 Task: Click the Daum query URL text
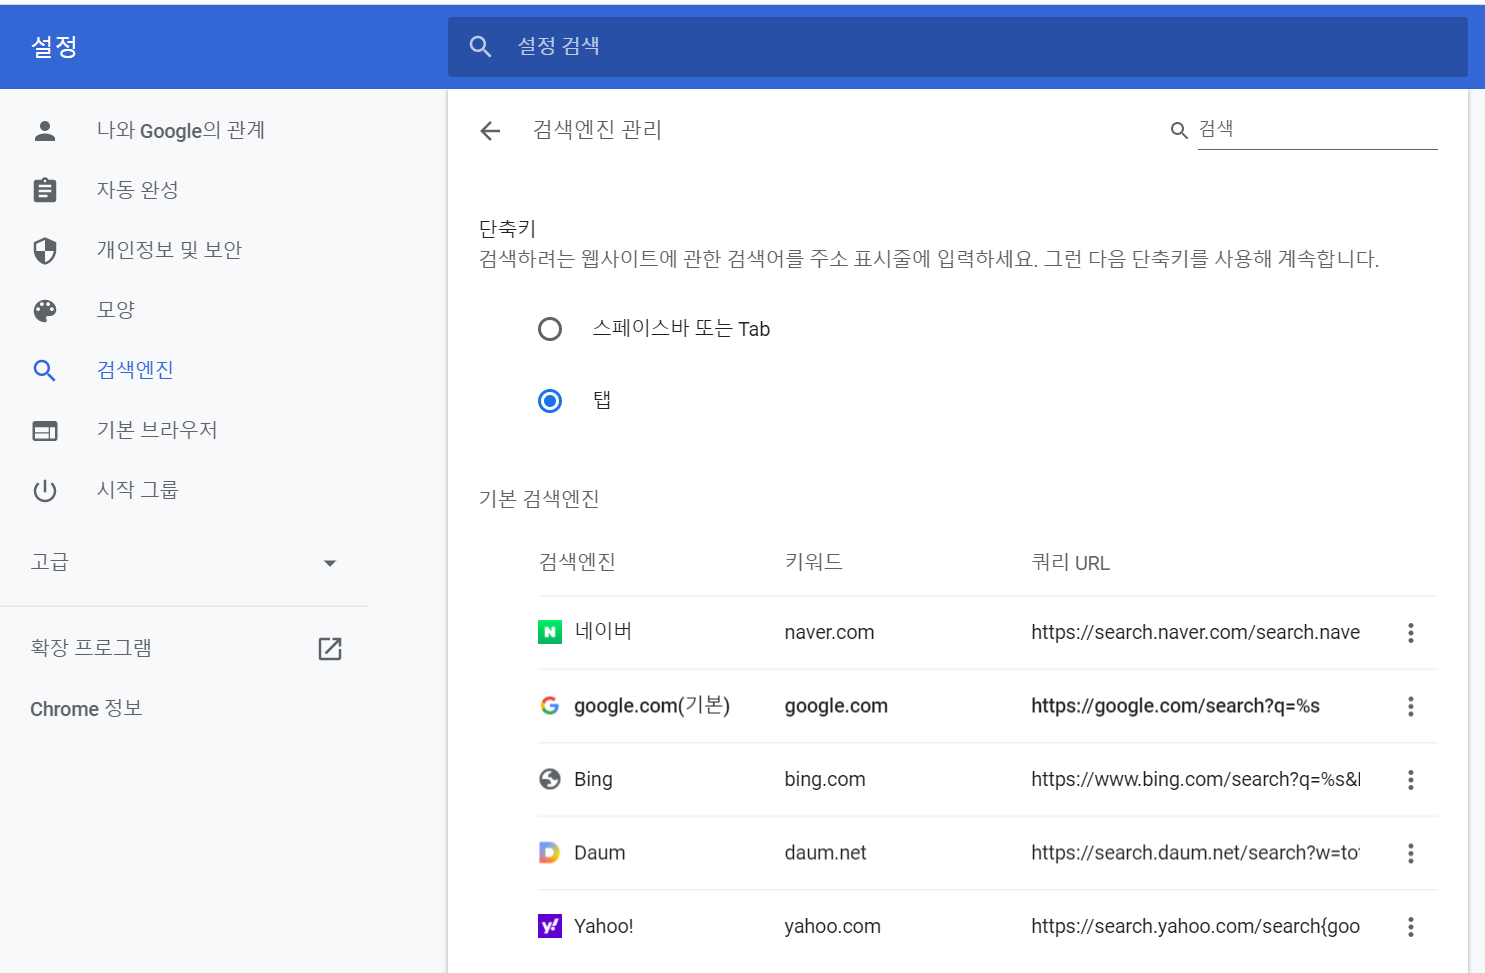[x=1195, y=853]
